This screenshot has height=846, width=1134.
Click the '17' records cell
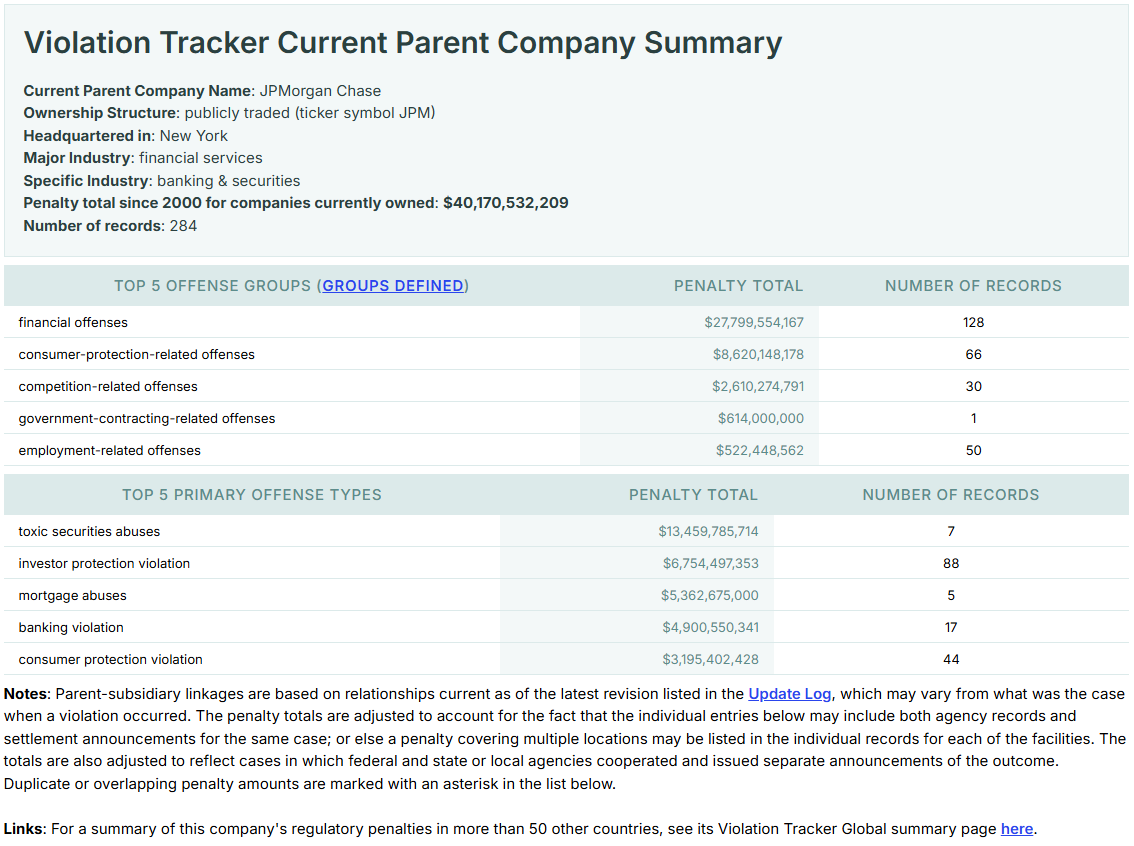coord(951,628)
